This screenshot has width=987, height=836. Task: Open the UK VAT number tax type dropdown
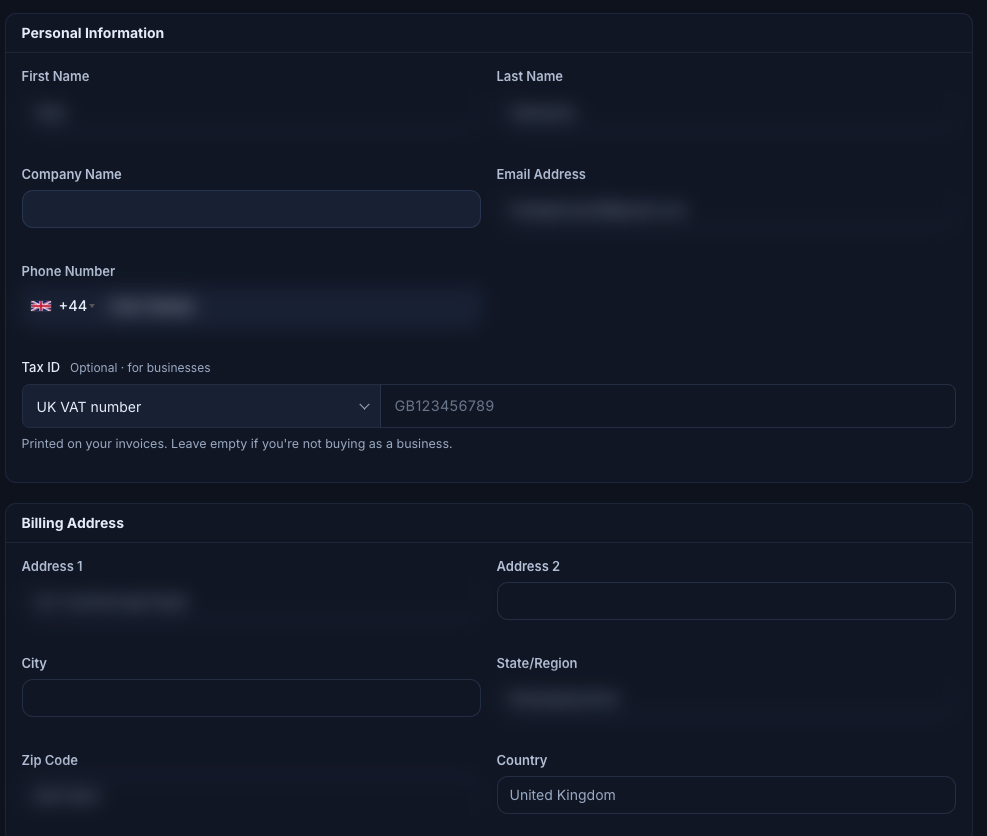[201, 406]
